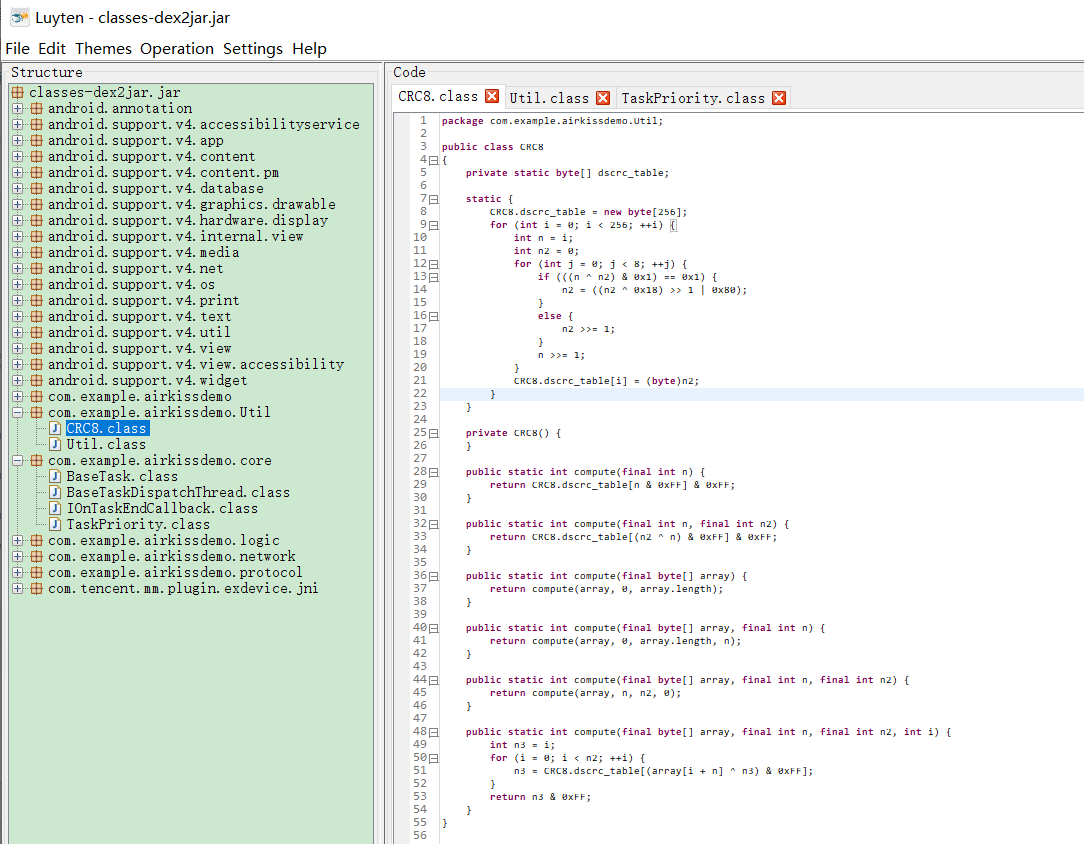Close the TaskPriority.class tab
This screenshot has width=1084, height=844.
coord(779,97)
